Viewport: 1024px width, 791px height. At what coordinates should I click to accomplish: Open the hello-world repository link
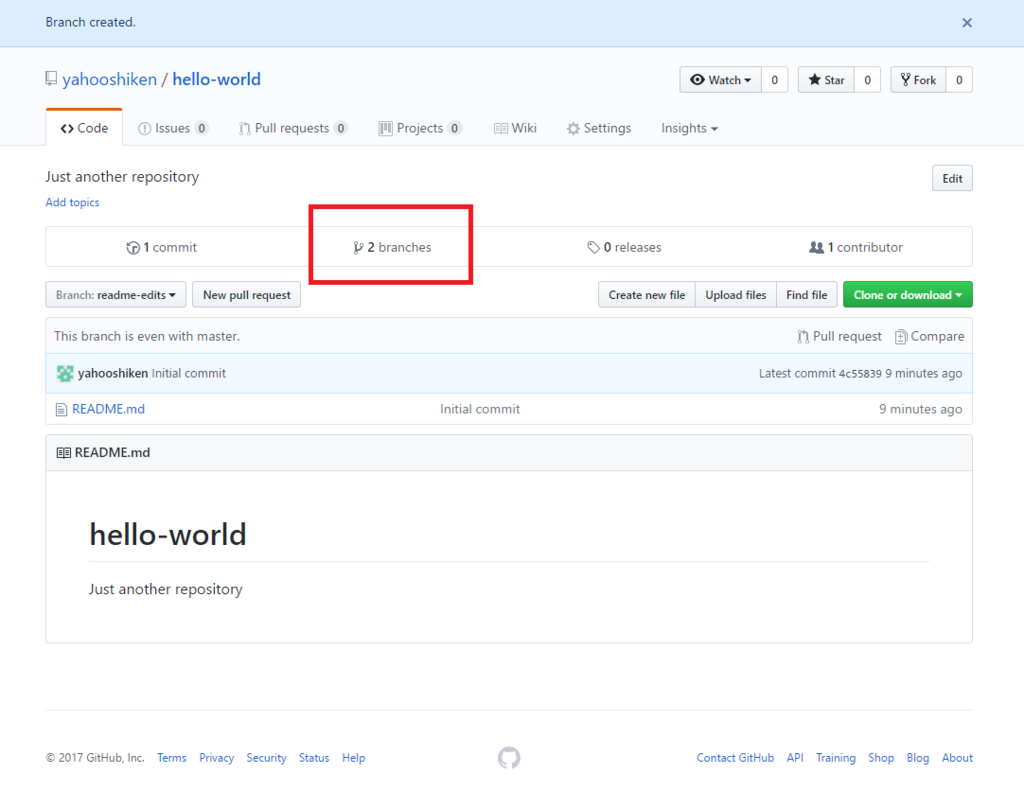[x=216, y=79]
